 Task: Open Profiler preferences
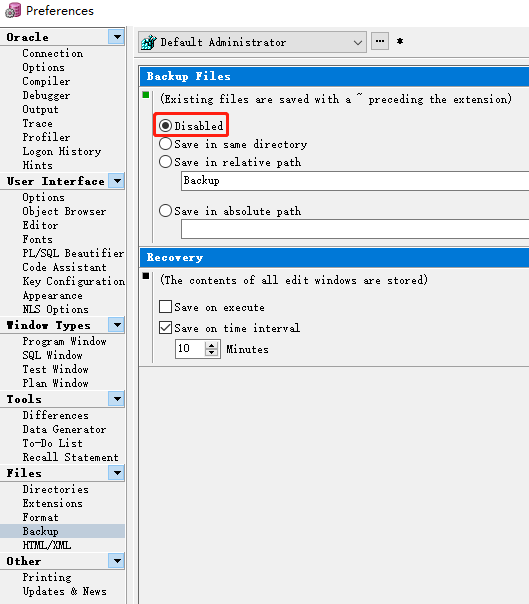point(46,137)
